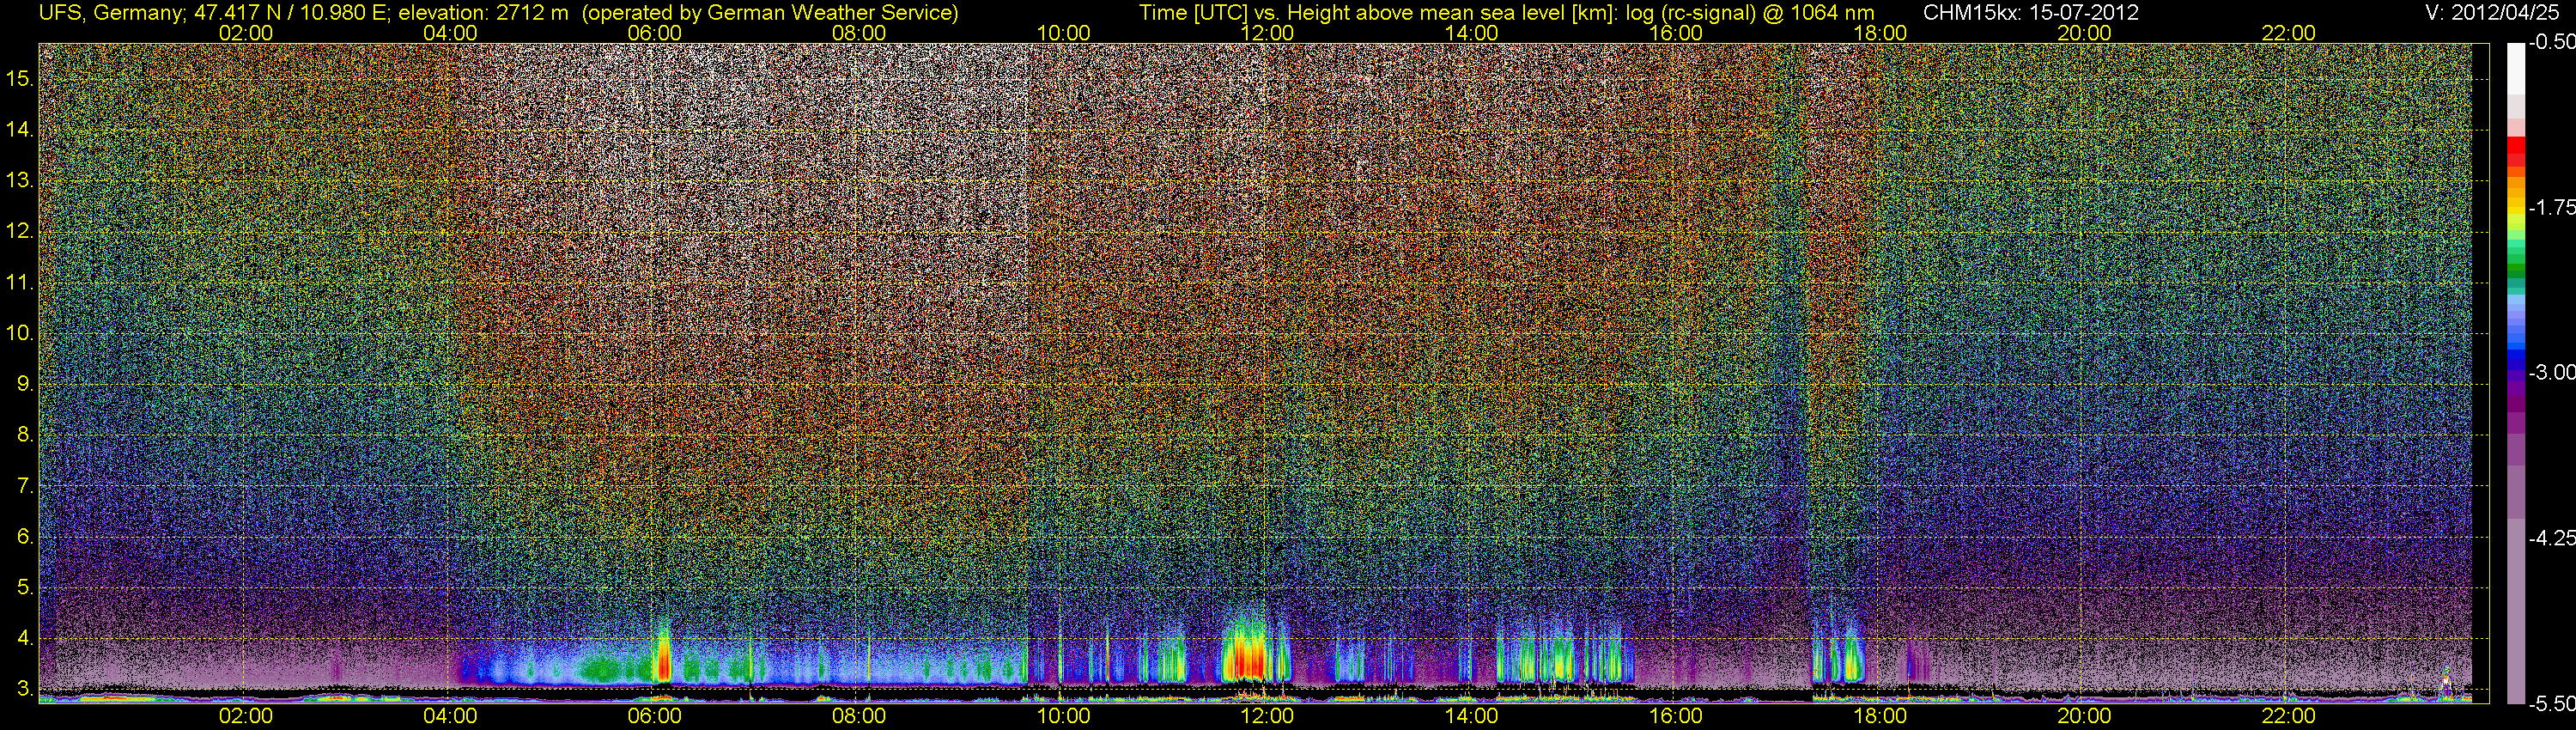Select '06:00' on the top time axis
Viewport: 2576px width, 730px height.
pos(655,33)
